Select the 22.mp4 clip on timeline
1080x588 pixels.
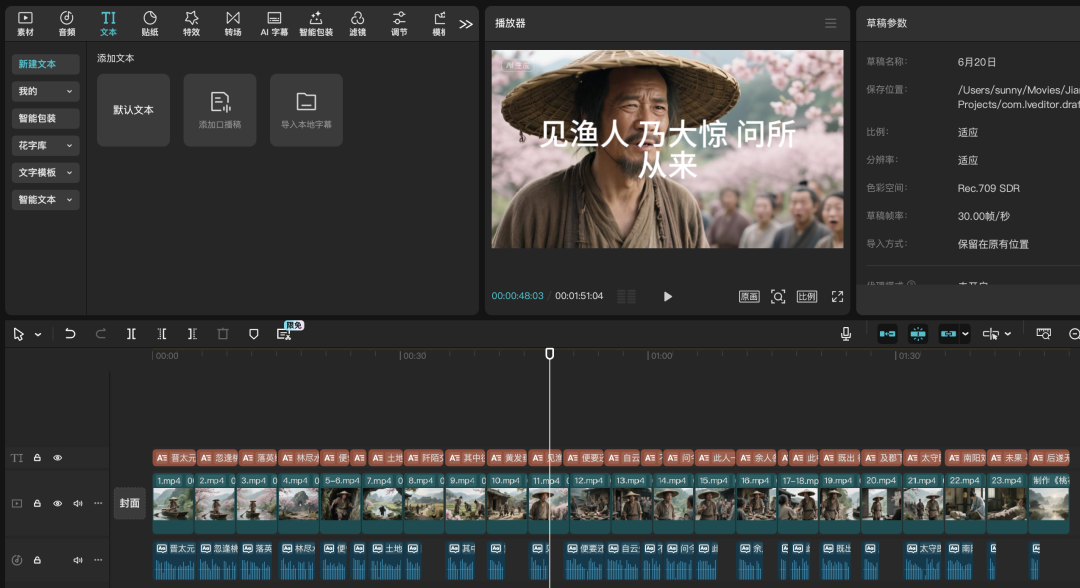[x=966, y=503]
